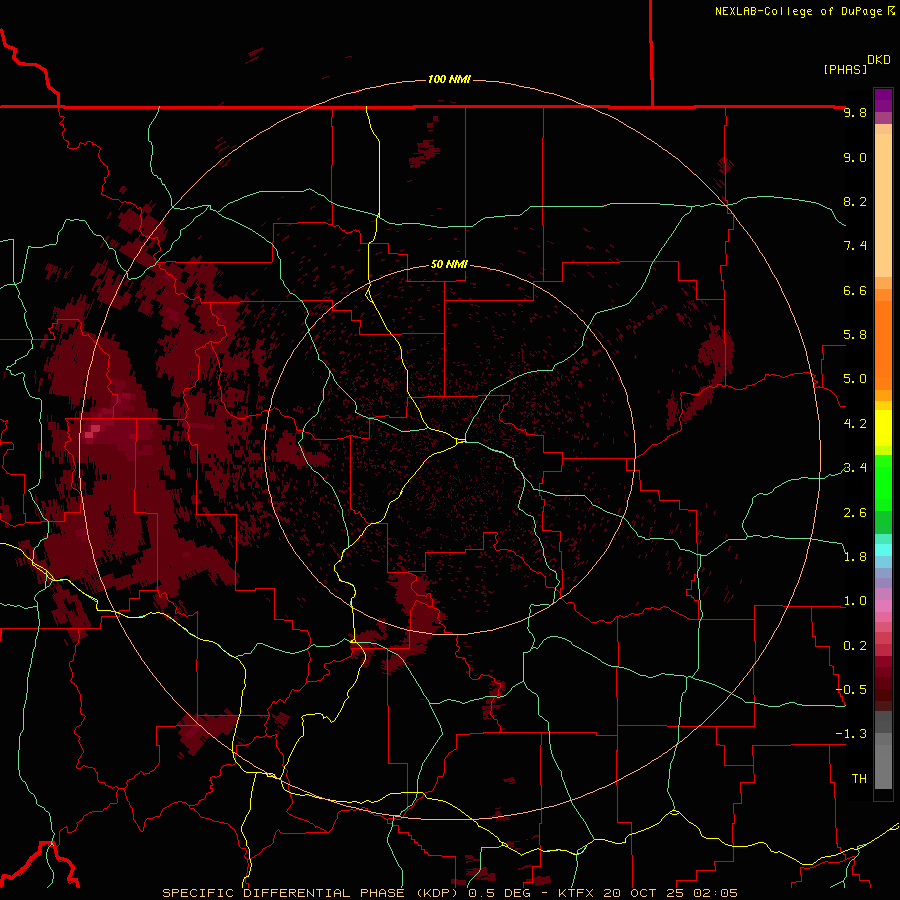Image resolution: width=900 pixels, height=900 pixels.
Task: Select the 3.4 scale value
Action: coord(855,468)
